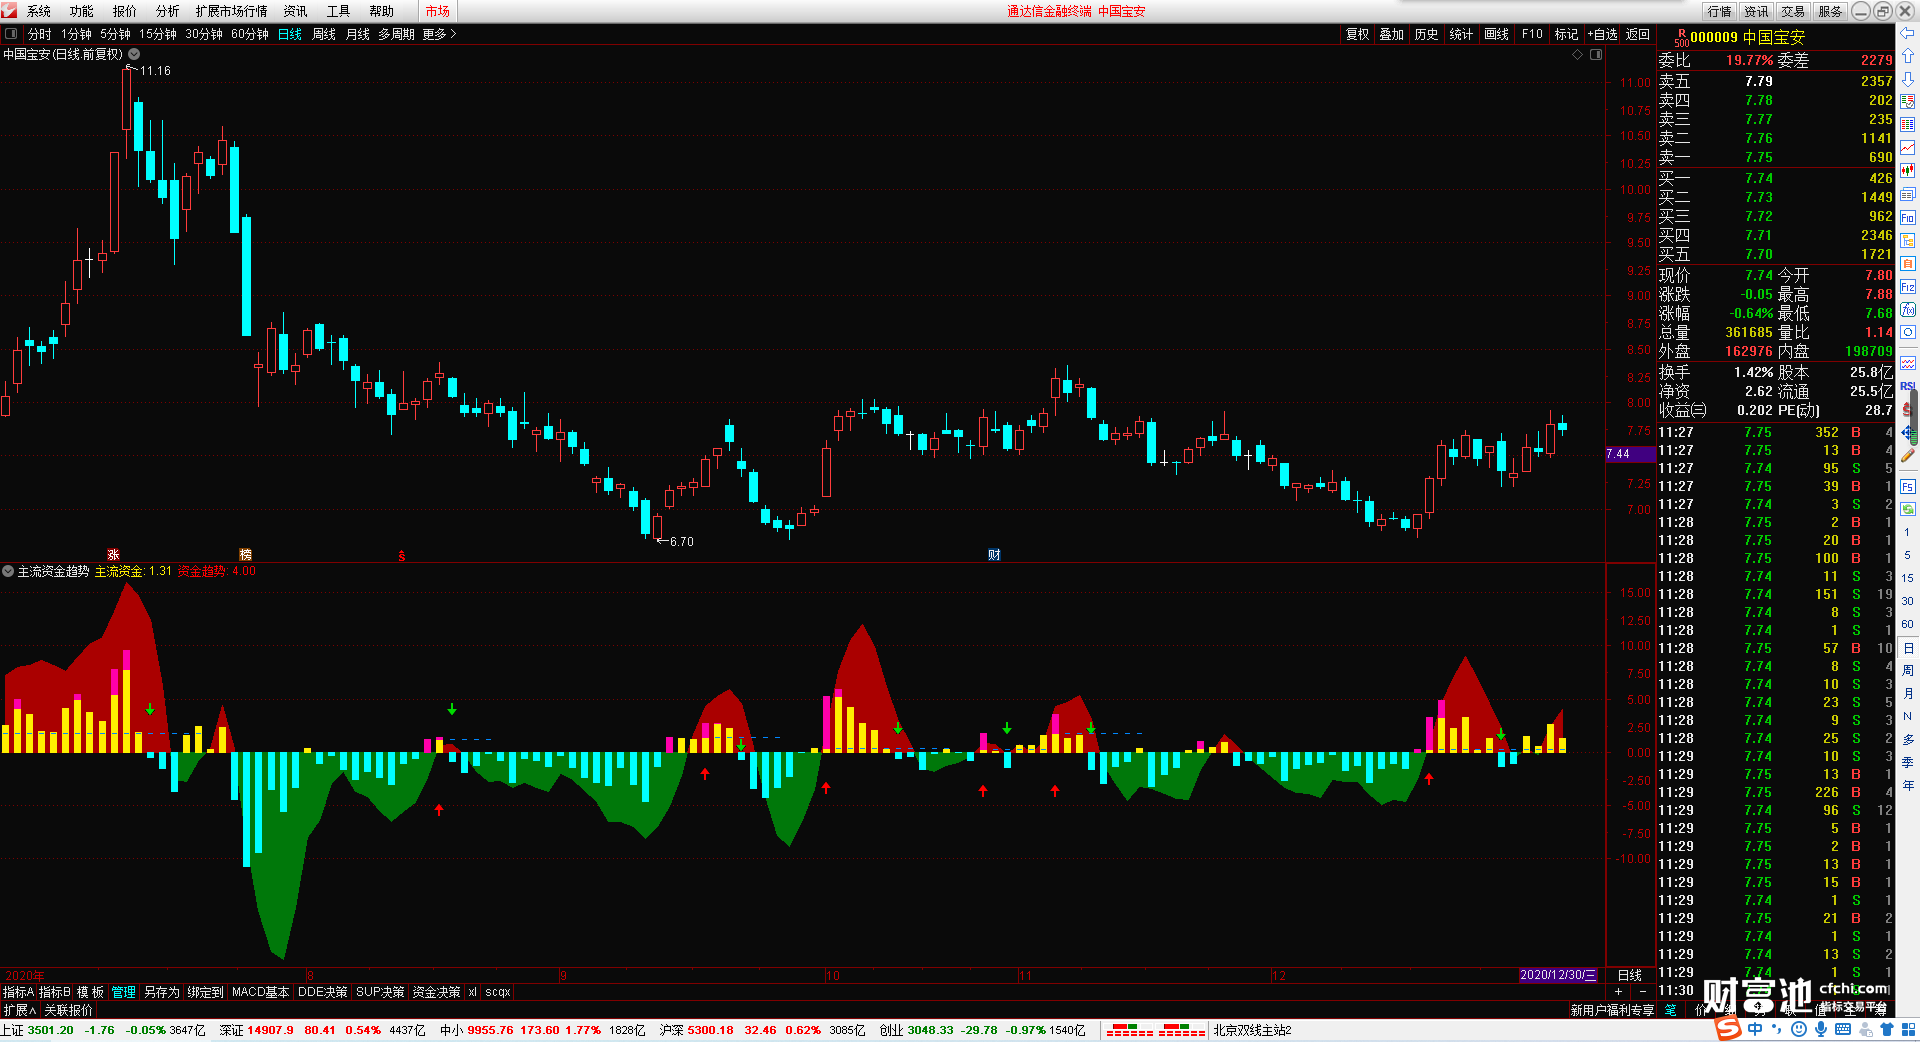
Task: Click the + zoom-in chart button
Action: click(x=1619, y=991)
